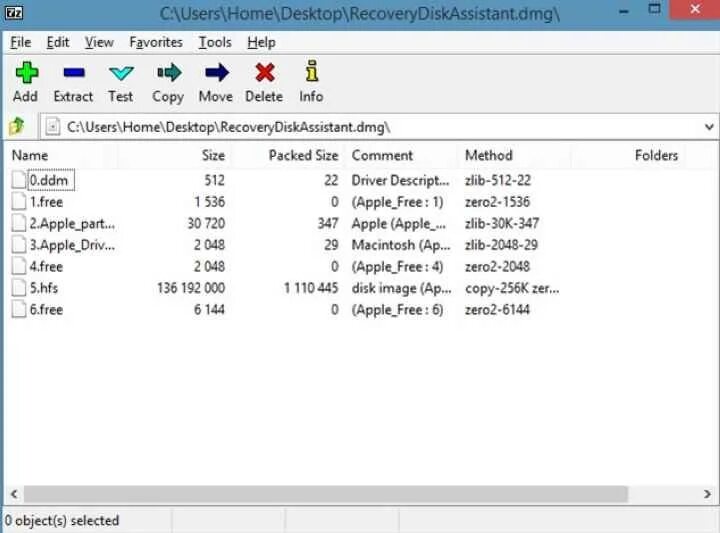720x533 pixels.
Task: Click the scroll right arrow
Action: (x=707, y=494)
